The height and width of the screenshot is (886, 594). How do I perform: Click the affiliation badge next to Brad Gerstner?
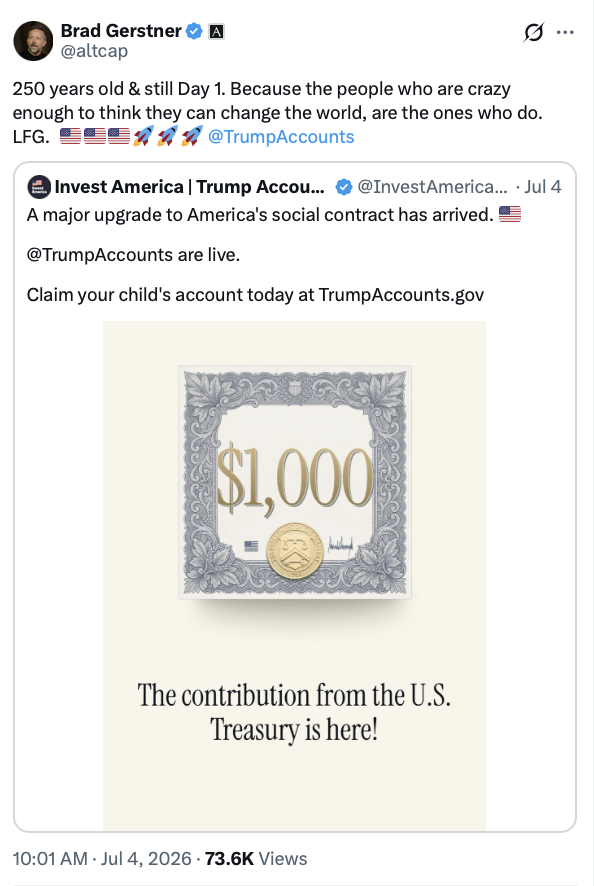point(216,32)
